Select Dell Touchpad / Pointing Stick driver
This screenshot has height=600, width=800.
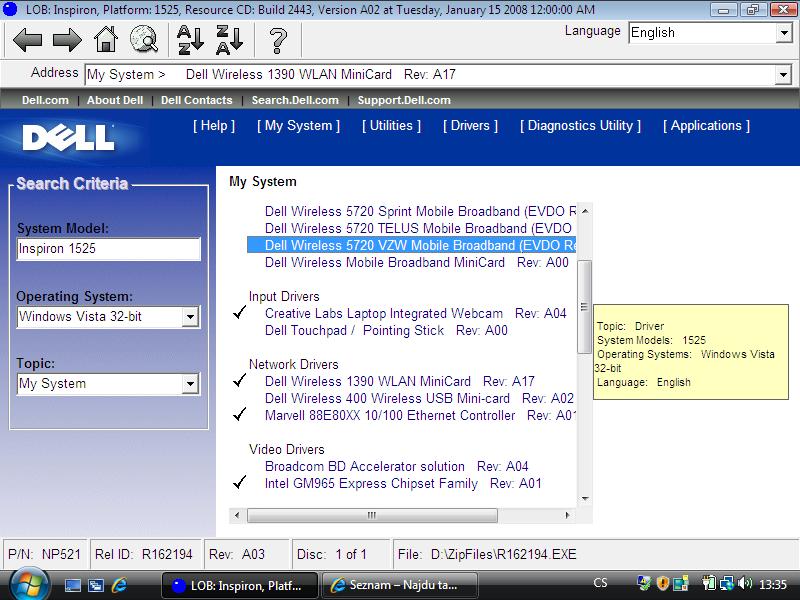(386, 330)
